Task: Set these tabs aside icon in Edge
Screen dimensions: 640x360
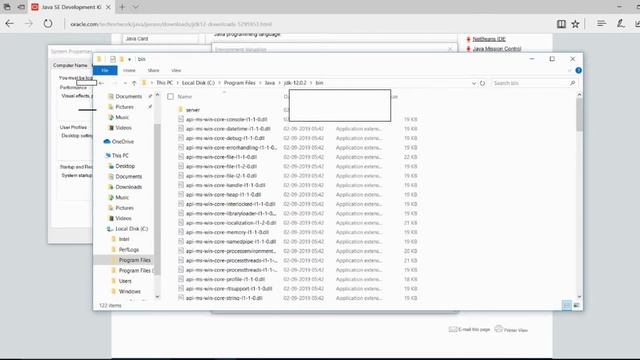Action: click(21, 7)
